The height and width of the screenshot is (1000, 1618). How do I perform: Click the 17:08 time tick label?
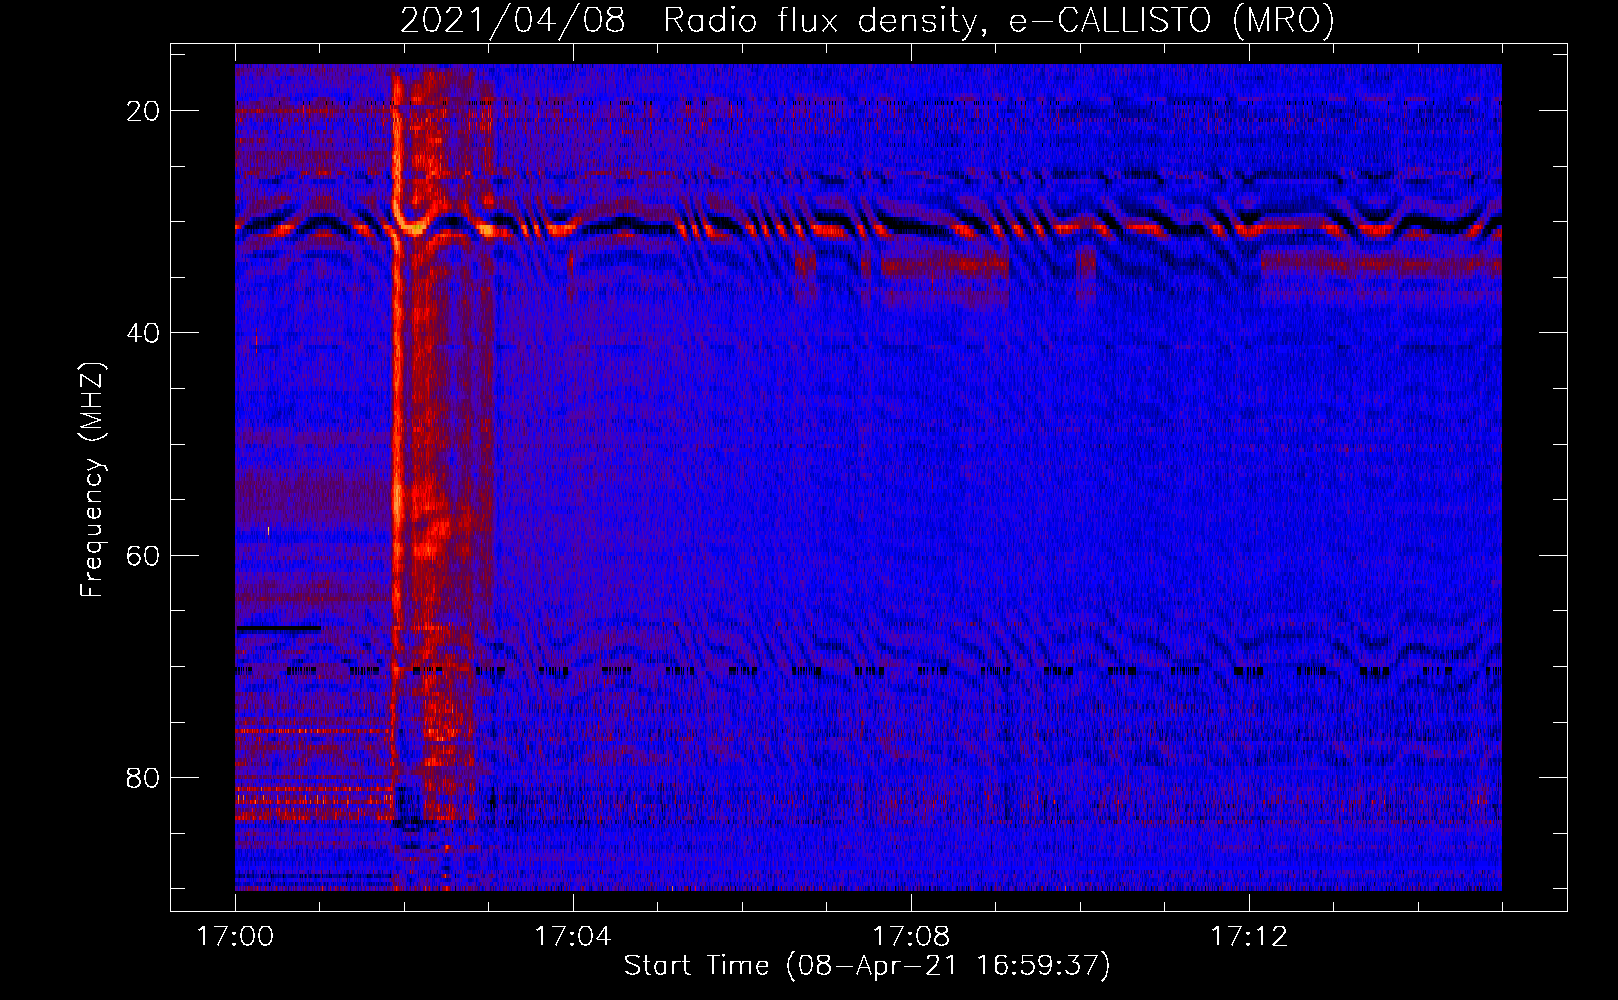[911, 936]
